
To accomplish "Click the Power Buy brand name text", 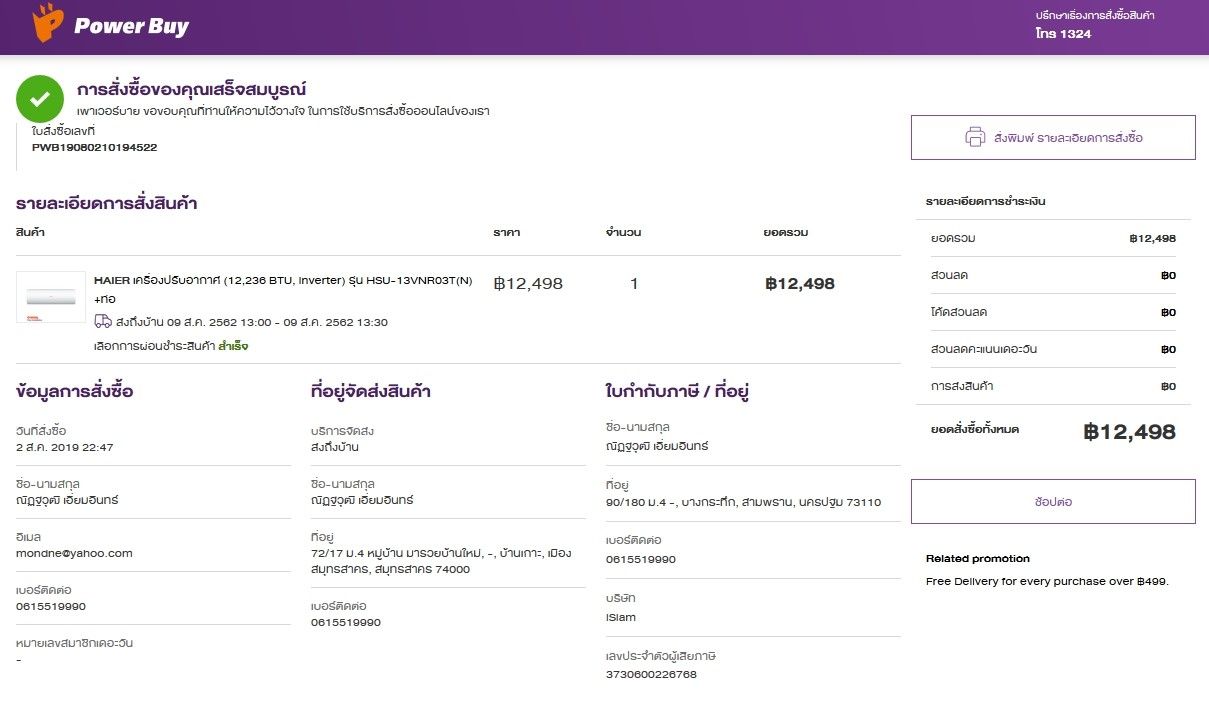I will pyautogui.click(x=131, y=27).
